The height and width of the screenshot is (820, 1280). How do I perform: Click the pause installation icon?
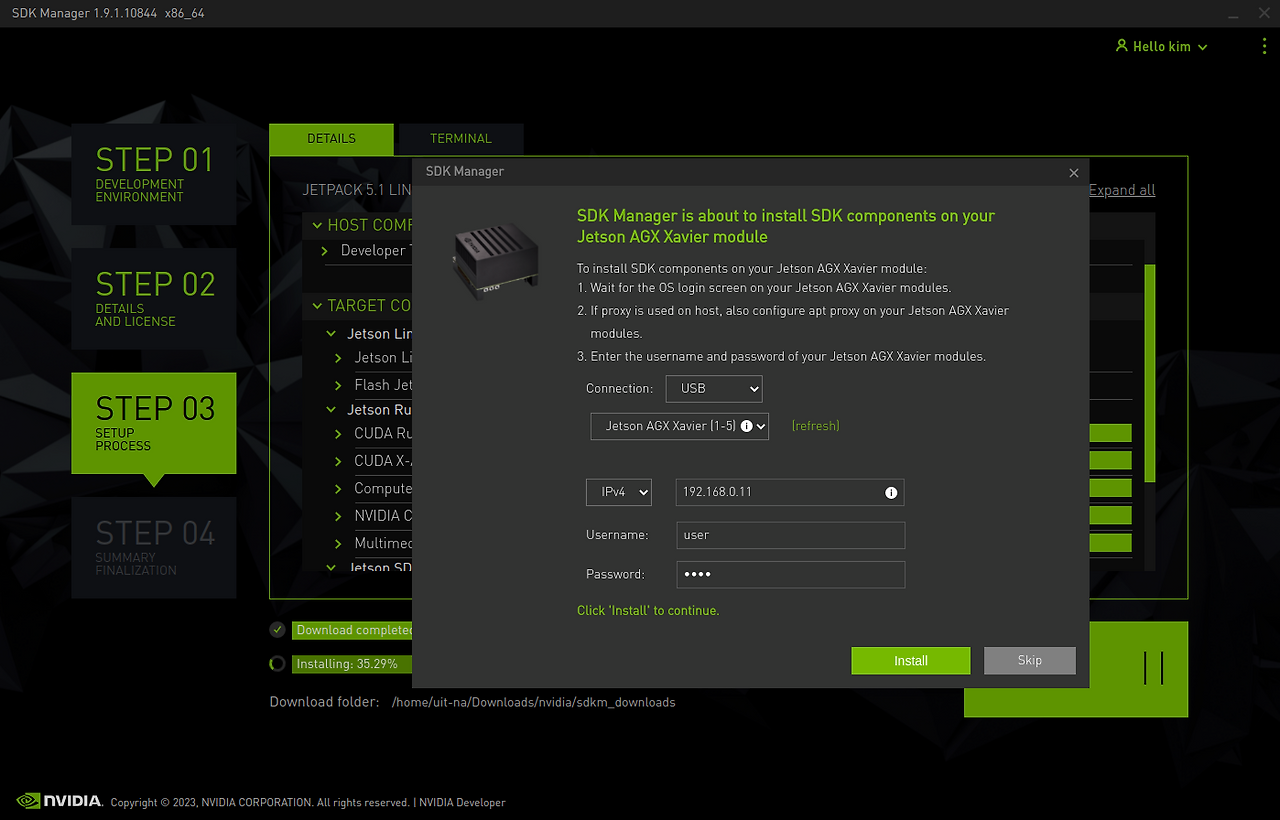1153,667
